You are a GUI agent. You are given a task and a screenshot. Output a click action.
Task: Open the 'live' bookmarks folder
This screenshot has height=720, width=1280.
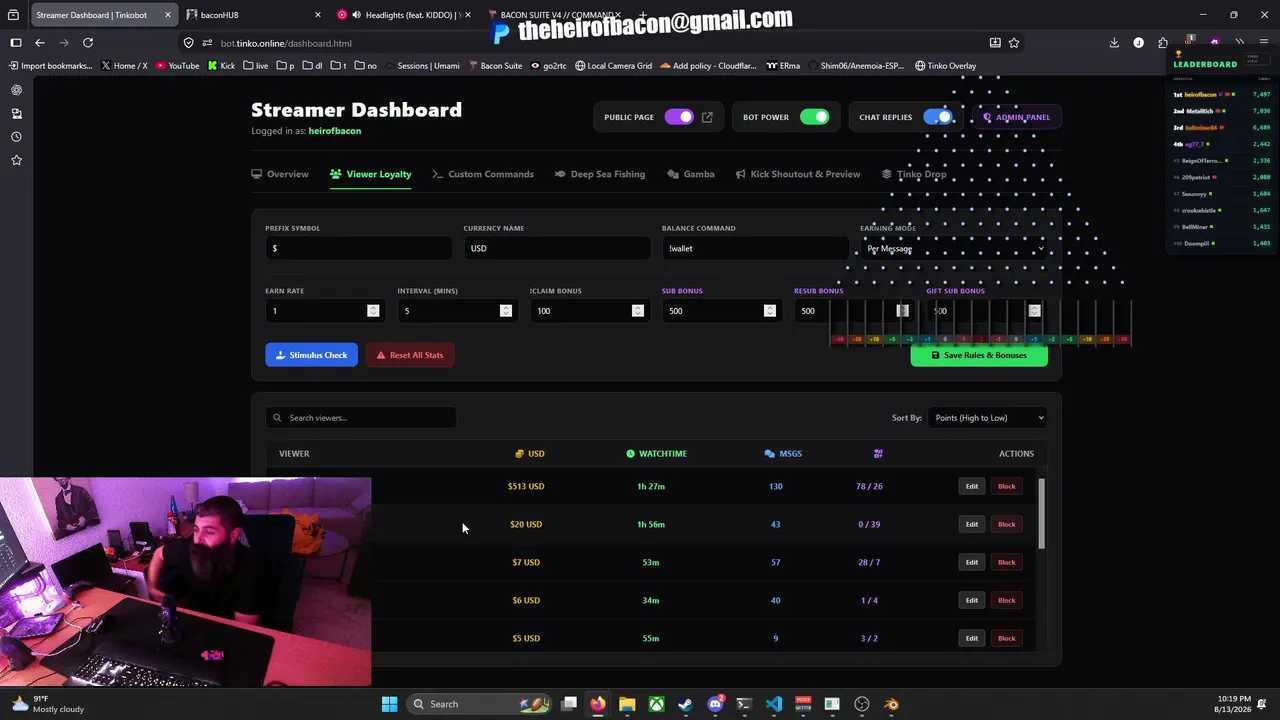[x=256, y=66]
